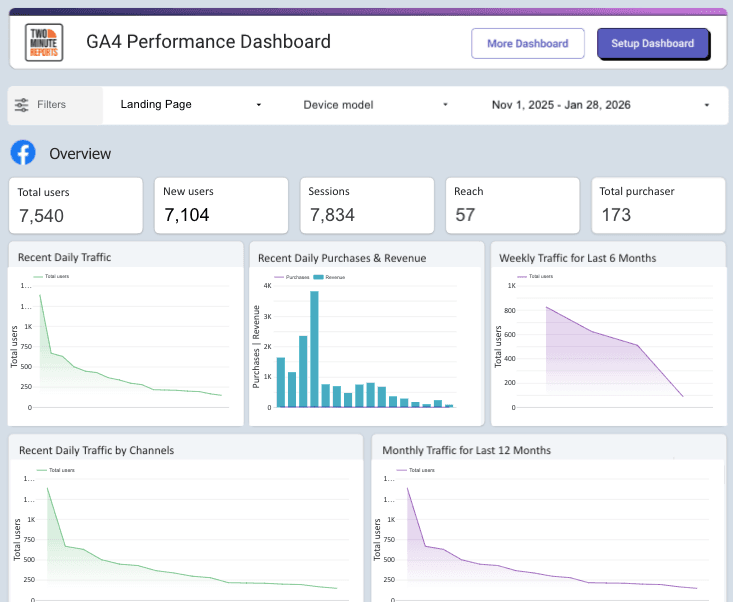Click the Recent Daily Purchases & Revenue title

[342, 258]
